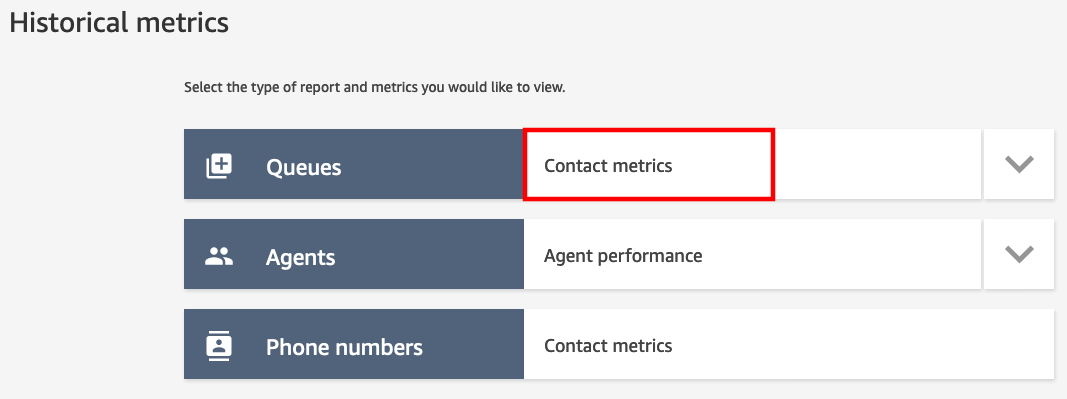The width and height of the screenshot is (1067, 399).
Task: Click blue panel area right of Queues label
Action: click(x=433, y=164)
